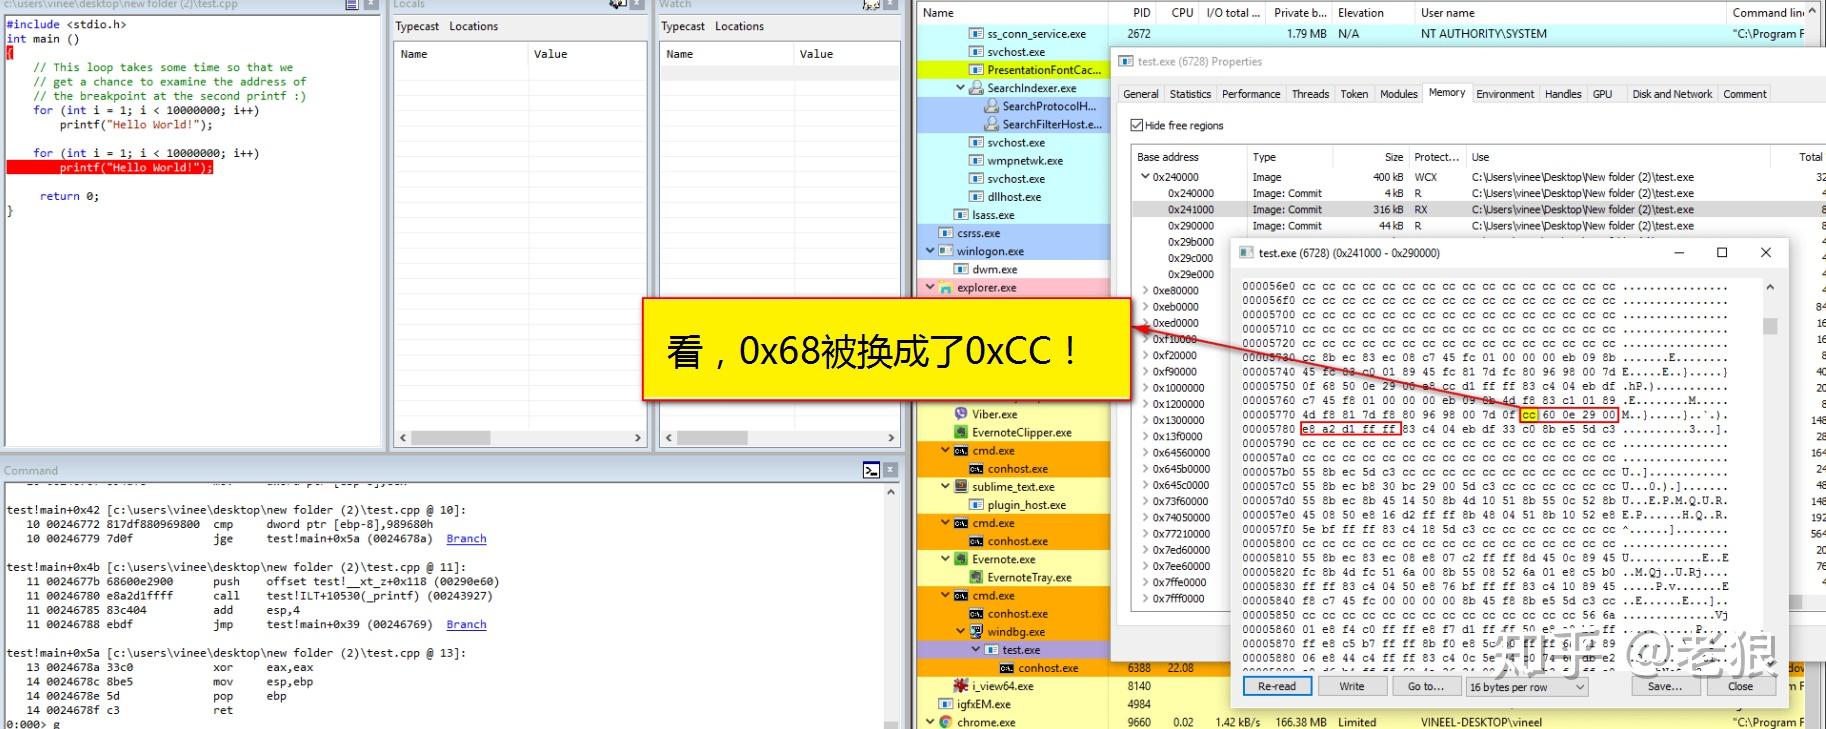This screenshot has width=1826, height=729.
Task: Click the hex viewer vertical scrollbar thumb
Action: pos(1770,326)
